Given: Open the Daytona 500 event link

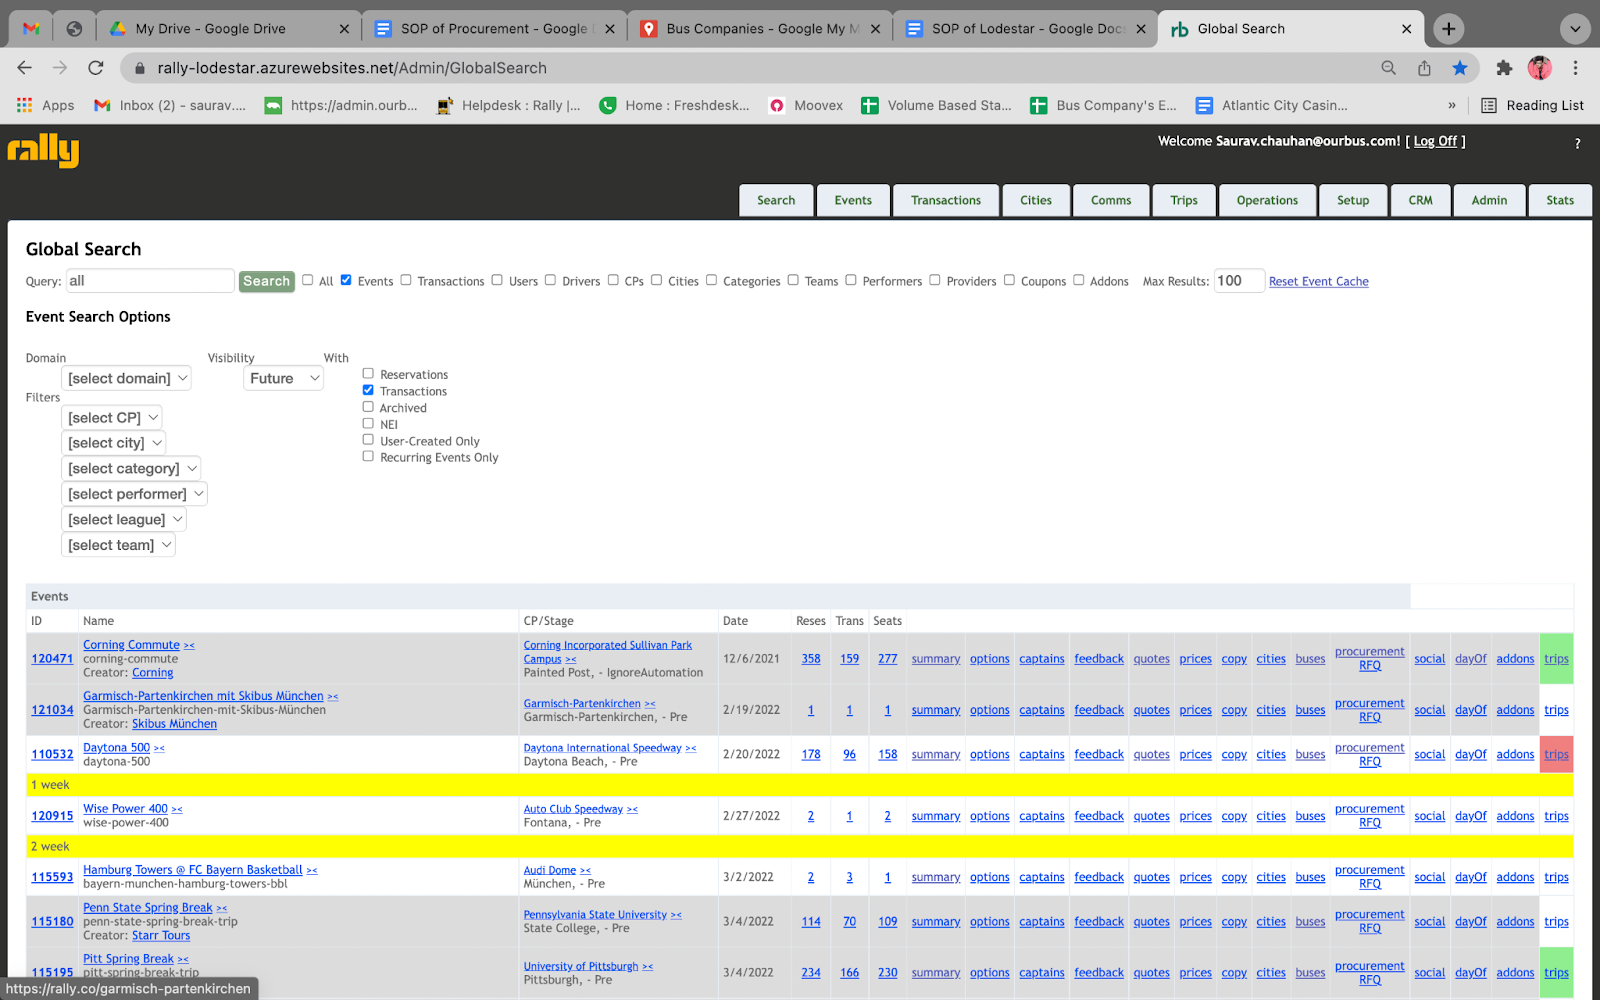Looking at the screenshot, I should [116, 748].
